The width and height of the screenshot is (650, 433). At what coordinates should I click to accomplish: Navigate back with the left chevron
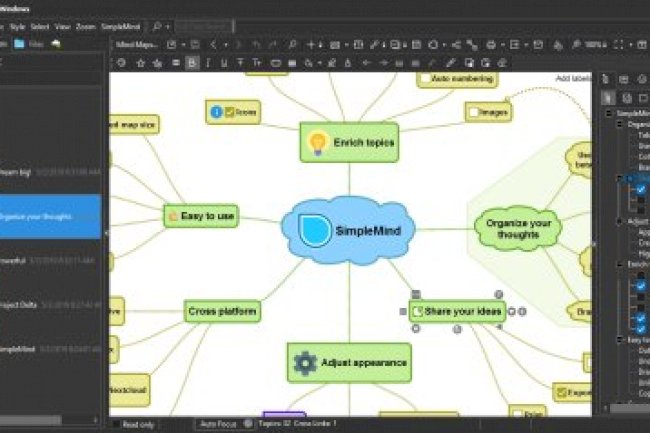tap(213, 45)
